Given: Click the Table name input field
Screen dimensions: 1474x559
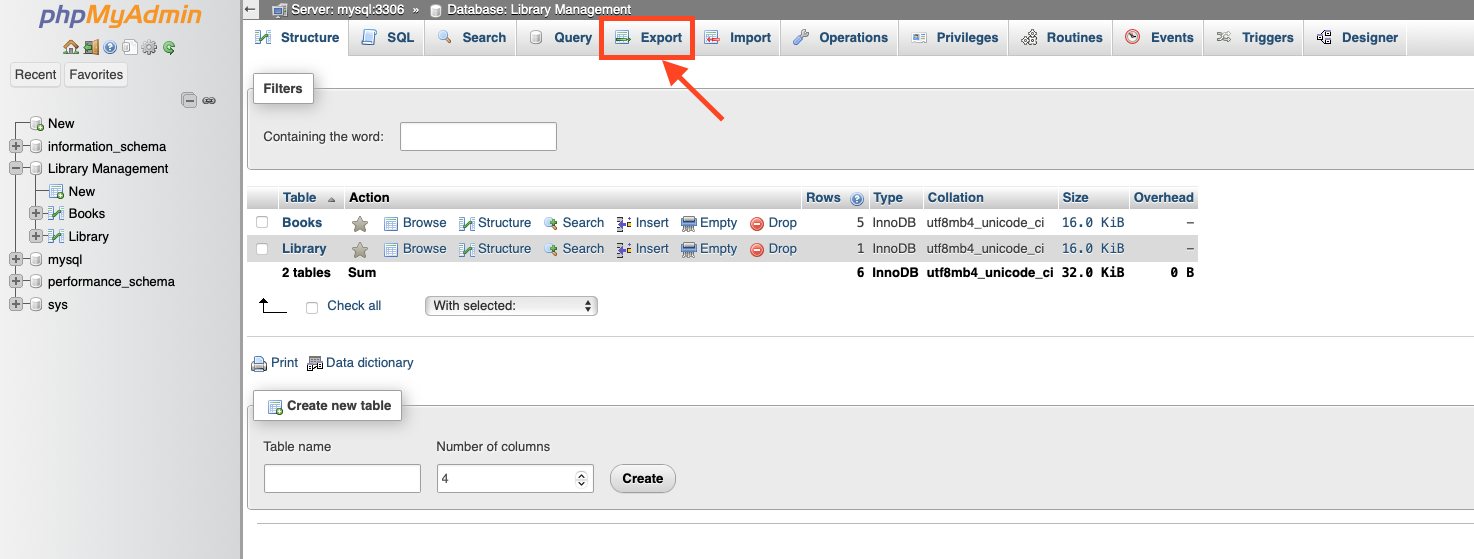Looking at the screenshot, I should point(342,479).
